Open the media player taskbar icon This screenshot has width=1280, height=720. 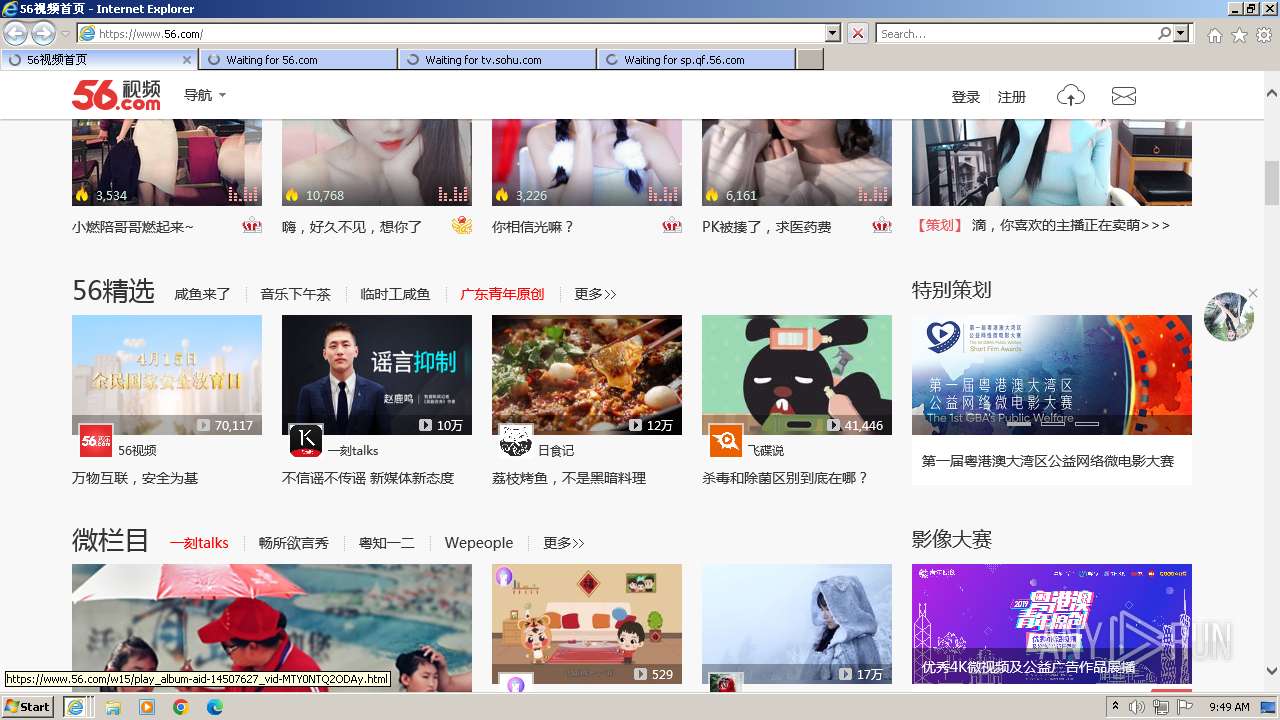147,707
